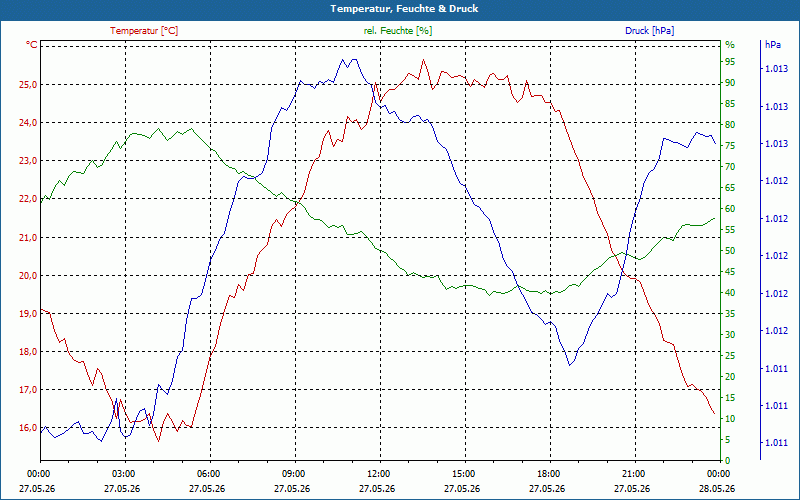Screen dimensions: 800x500
Task: Click the "95" humidity axis value
Action: coord(730,62)
